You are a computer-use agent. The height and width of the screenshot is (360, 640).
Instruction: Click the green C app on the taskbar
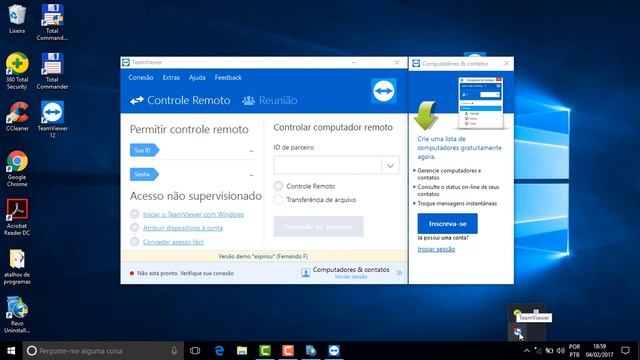[265, 351]
